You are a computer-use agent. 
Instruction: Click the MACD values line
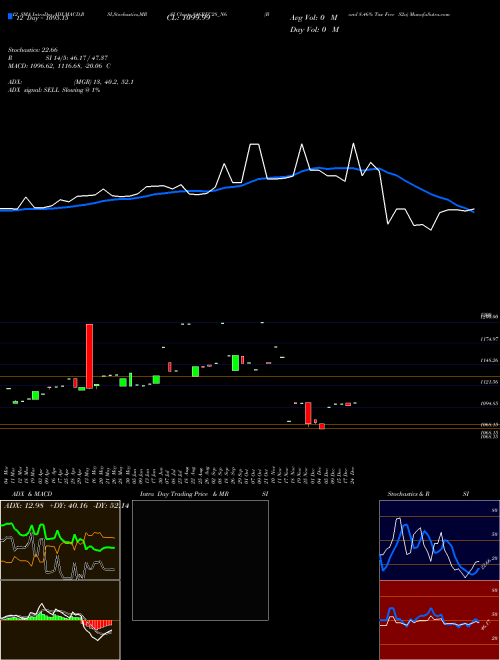tap(59, 66)
